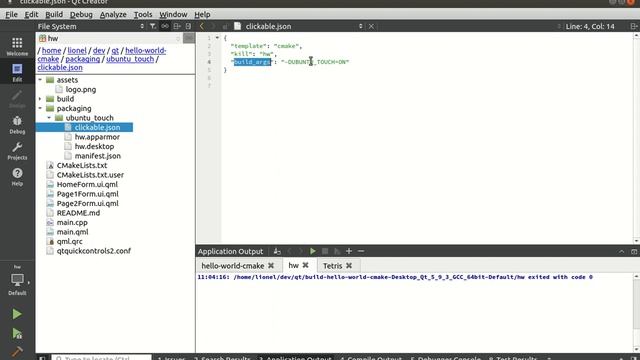Click the Build hammer icon
The width and height of the screenshot is (640, 360).
pyautogui.click(x=17, y=351)
